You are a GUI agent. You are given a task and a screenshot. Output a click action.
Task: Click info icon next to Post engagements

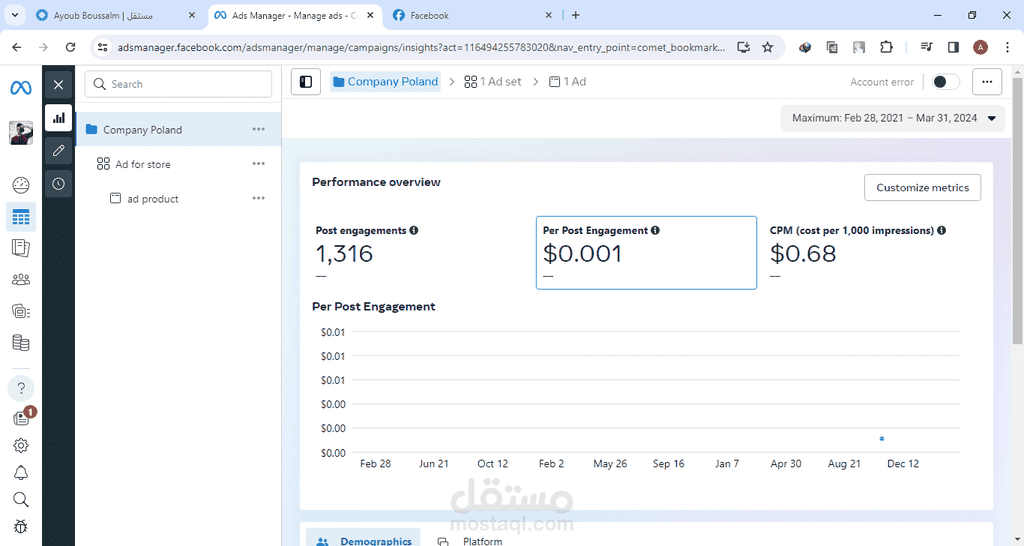pos(414,231)
